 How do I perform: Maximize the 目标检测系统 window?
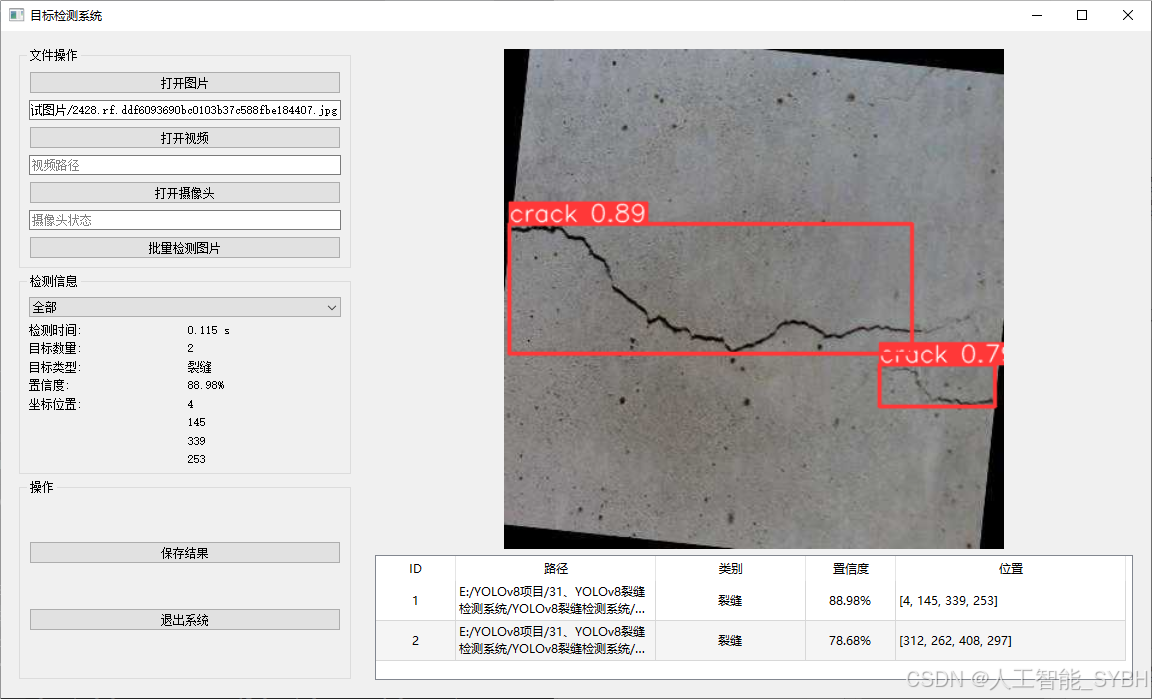(x=1082, y=15)
